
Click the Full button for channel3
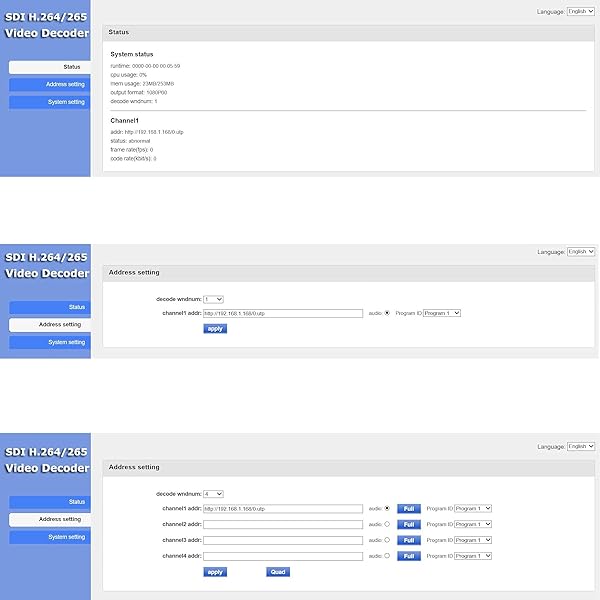coord(407,540)
